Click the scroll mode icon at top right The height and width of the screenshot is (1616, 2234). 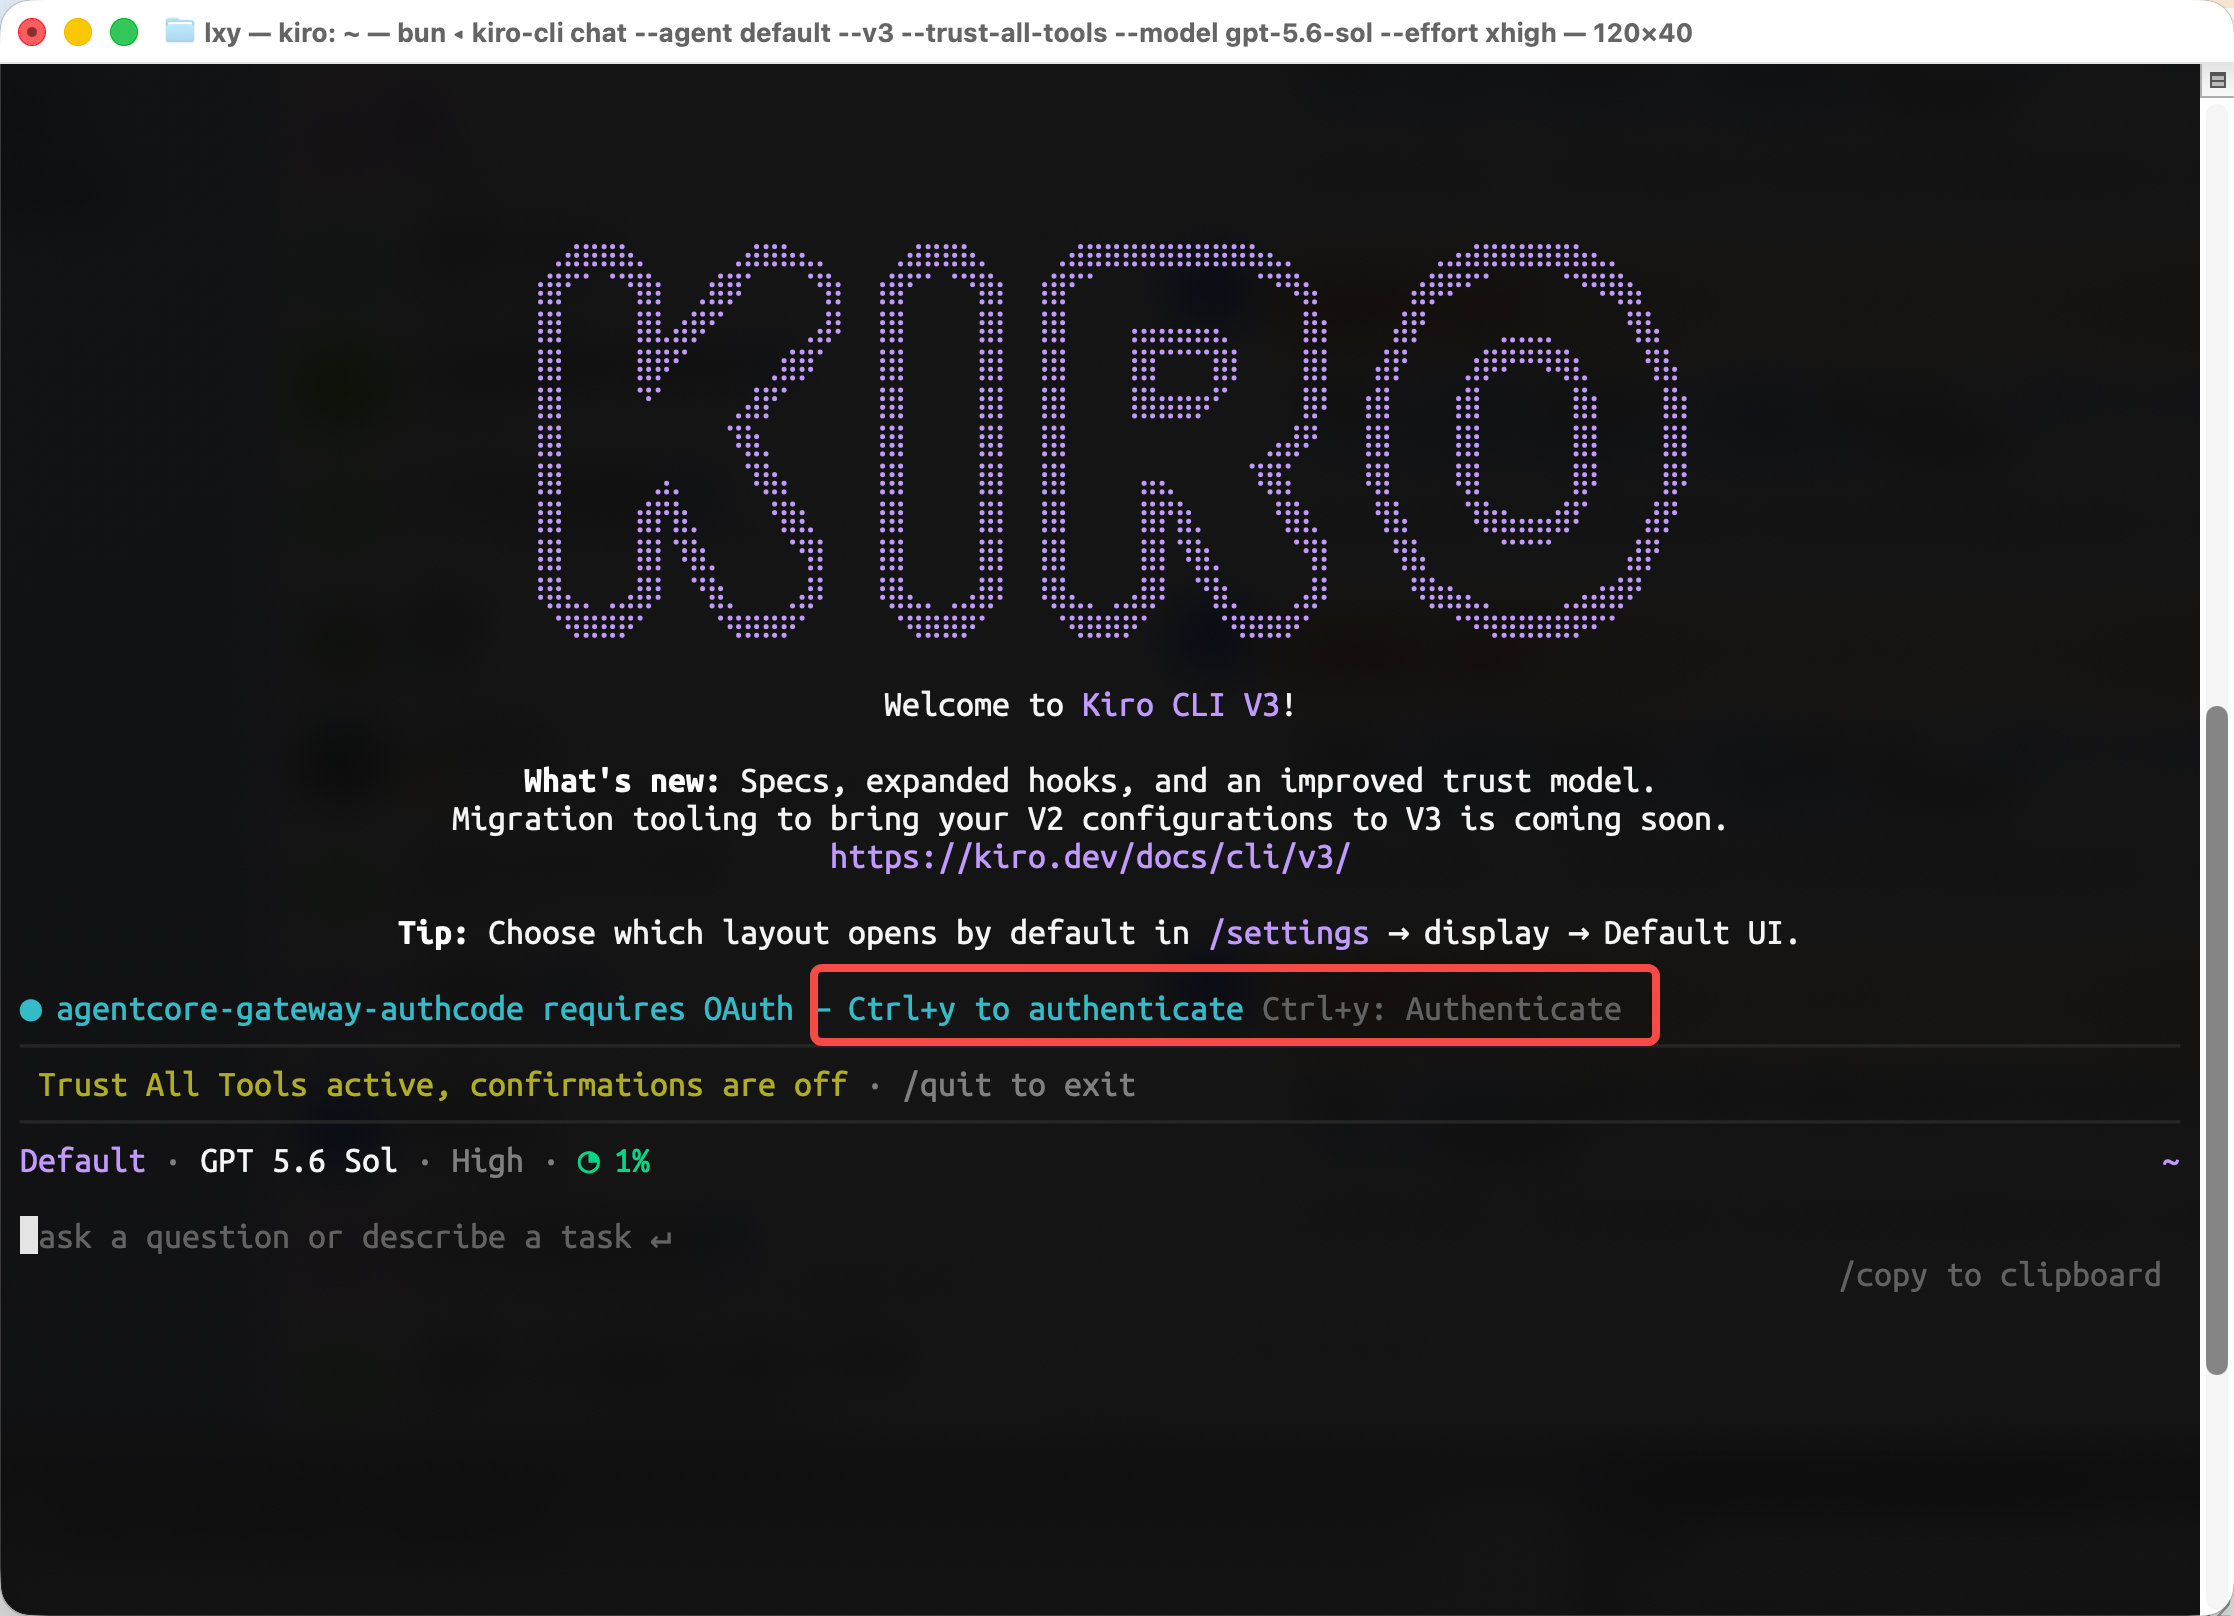(x=2217, y=80)
